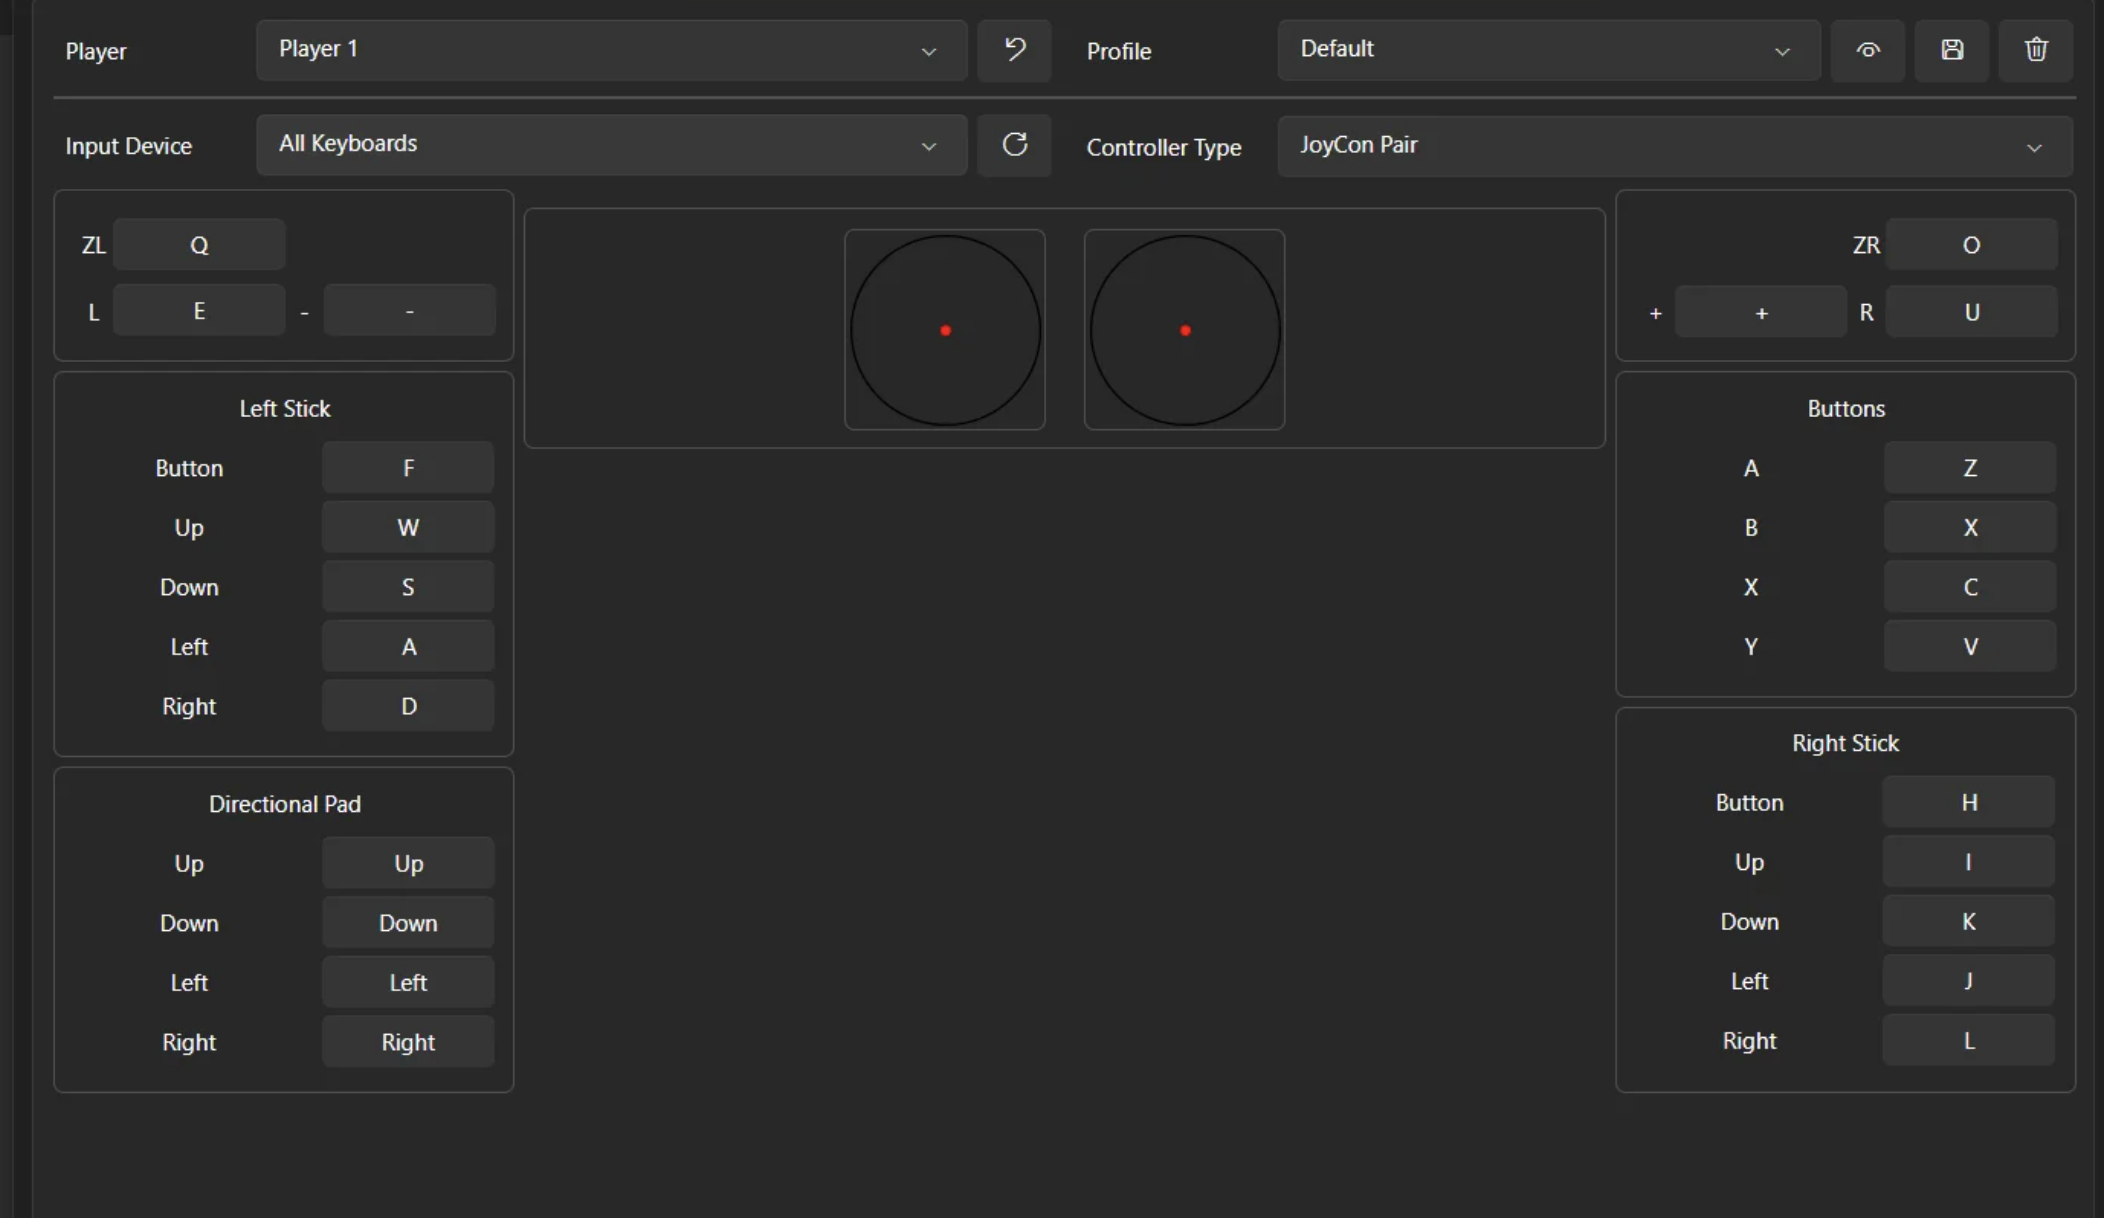
Task: Click the undo arrow icon beside Player
Action: (x=1014, y=50)
